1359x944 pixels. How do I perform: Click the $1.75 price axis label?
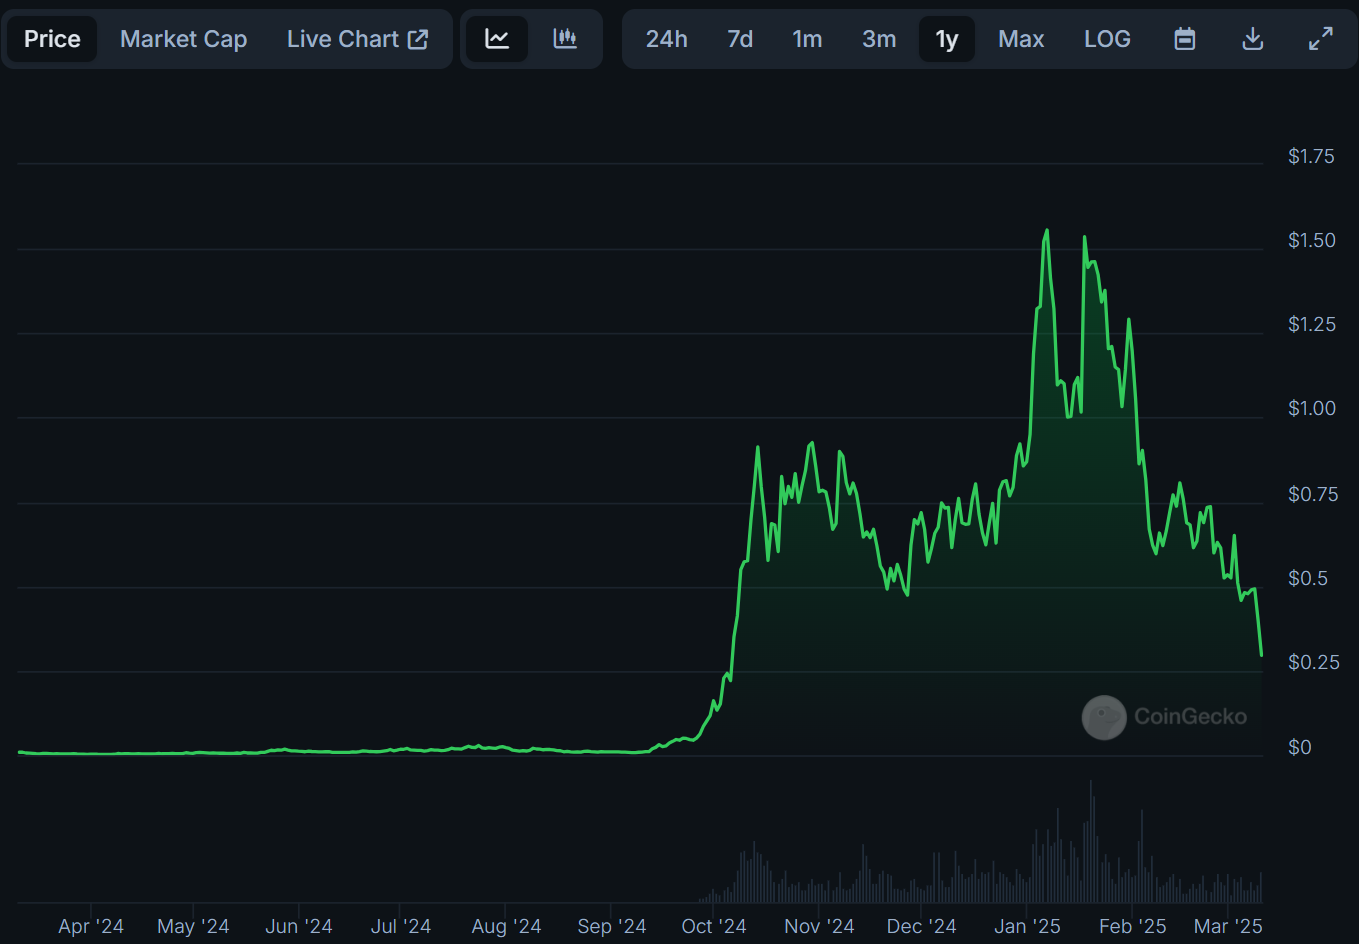(x=1311, y=156)
